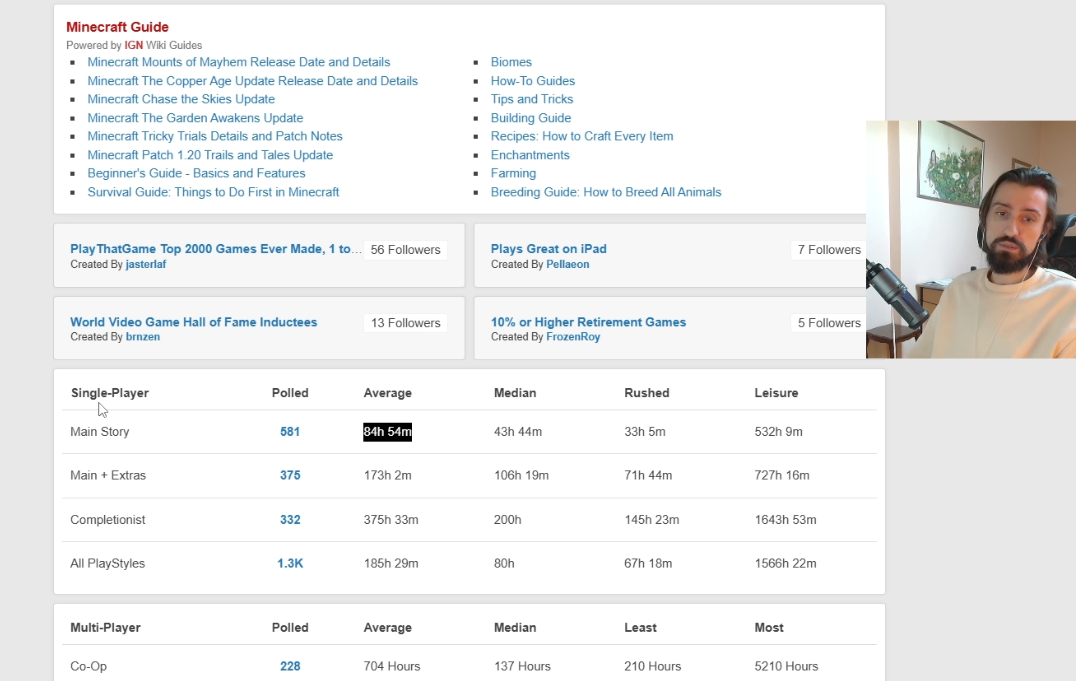The height and width of the screenshot is (681, 1076).
Task: Open the Tips and Tricks link
Action: point(532,99)
